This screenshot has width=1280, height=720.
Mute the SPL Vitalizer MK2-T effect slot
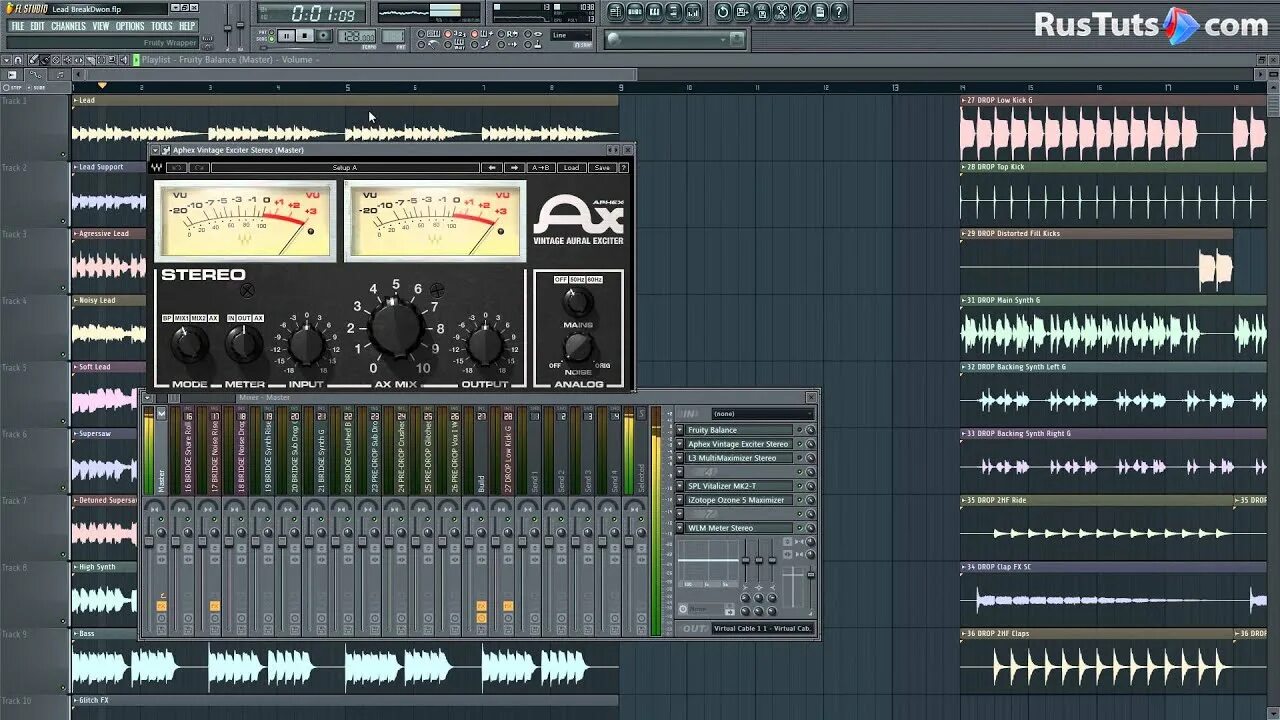click(x=800, y=486)
